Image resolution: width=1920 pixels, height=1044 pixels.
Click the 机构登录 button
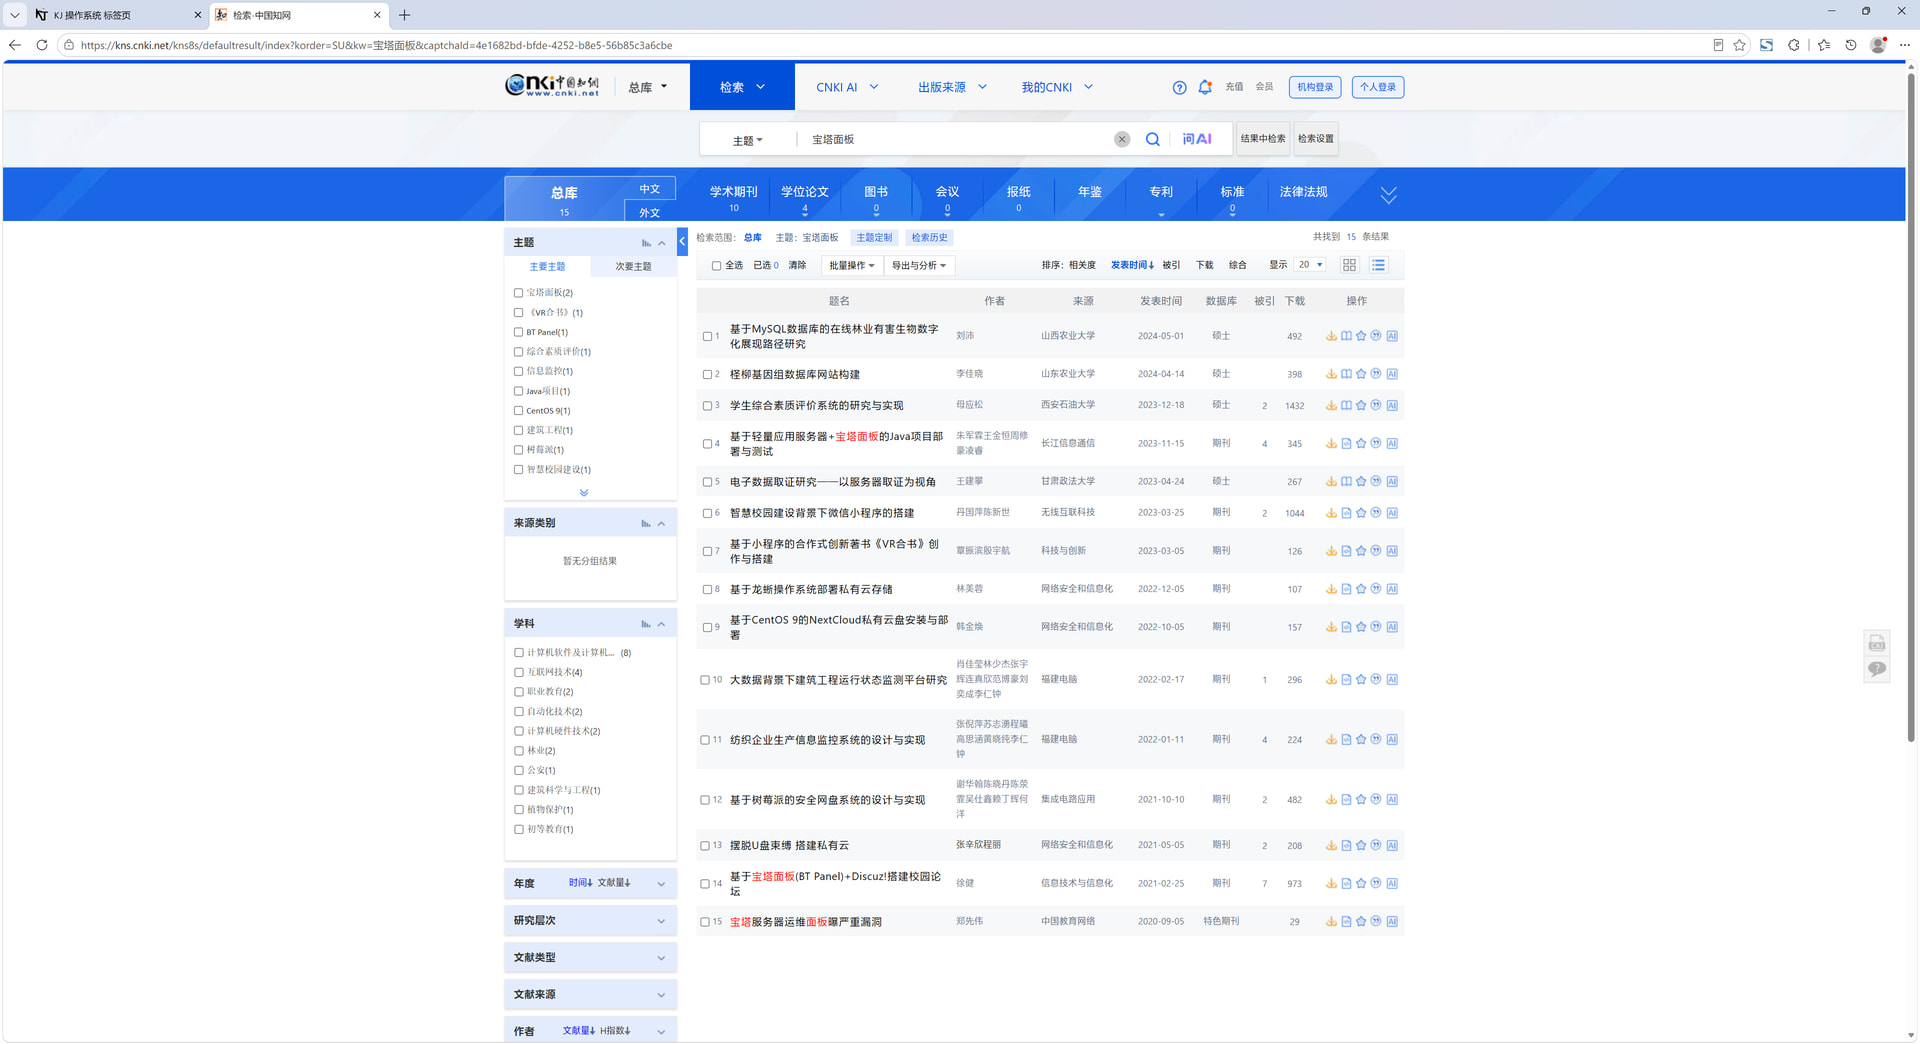click(1315, 87)
